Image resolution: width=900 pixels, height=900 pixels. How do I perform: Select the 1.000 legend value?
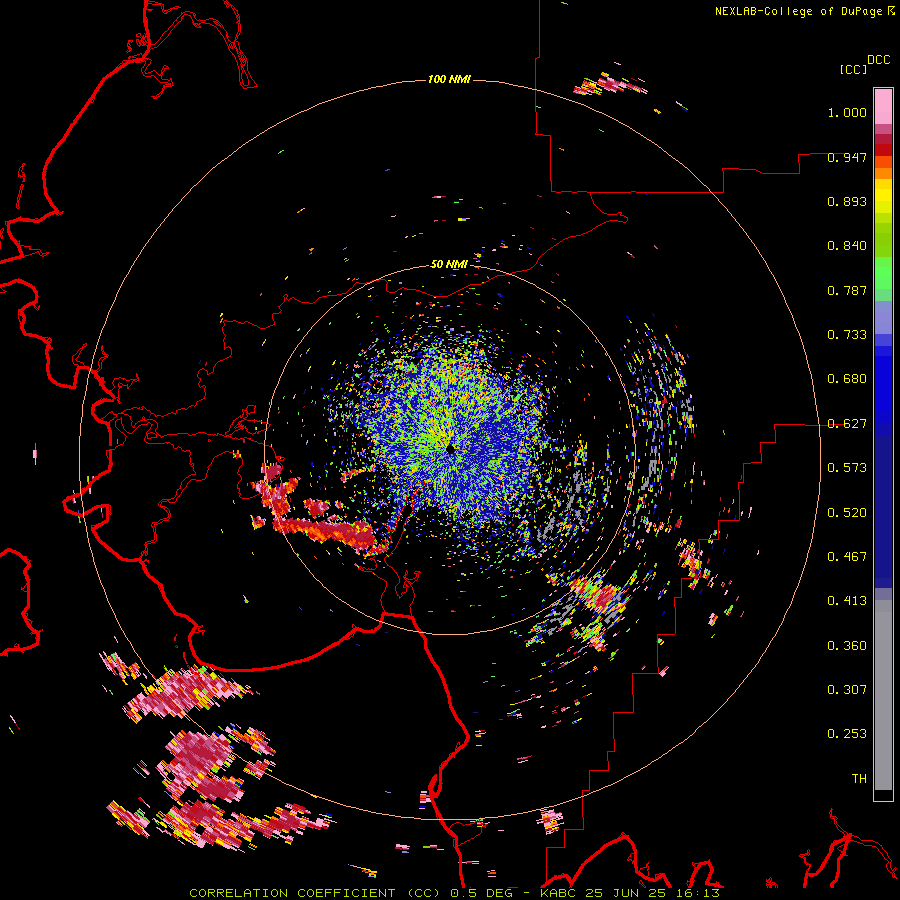pos(847,112)
